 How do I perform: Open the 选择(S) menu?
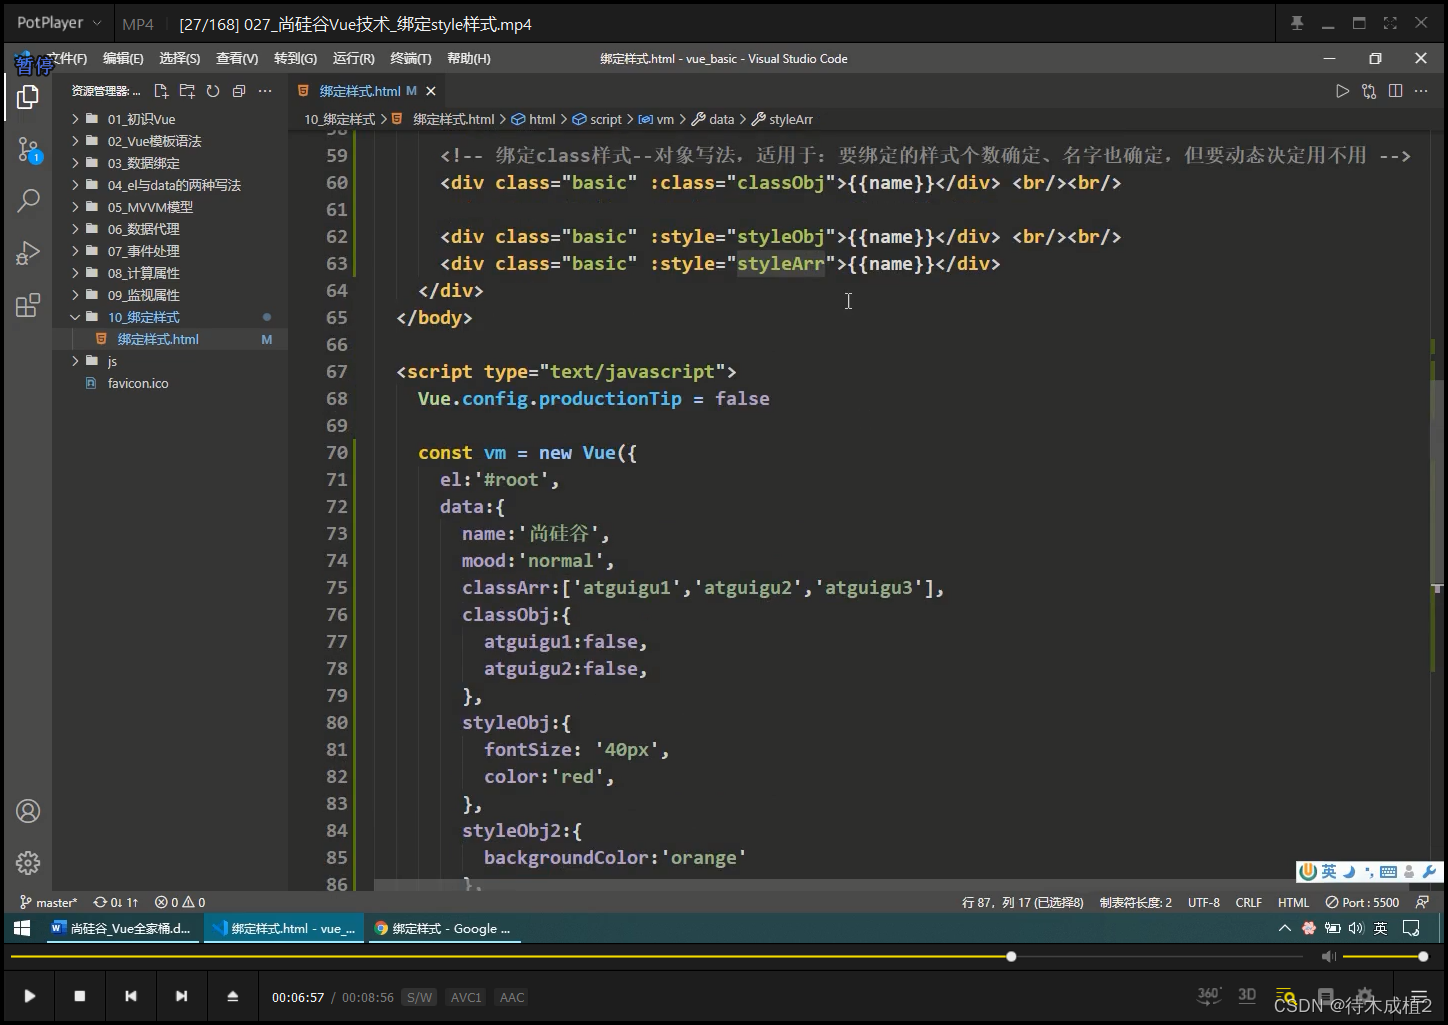click(x=180, y=59)
